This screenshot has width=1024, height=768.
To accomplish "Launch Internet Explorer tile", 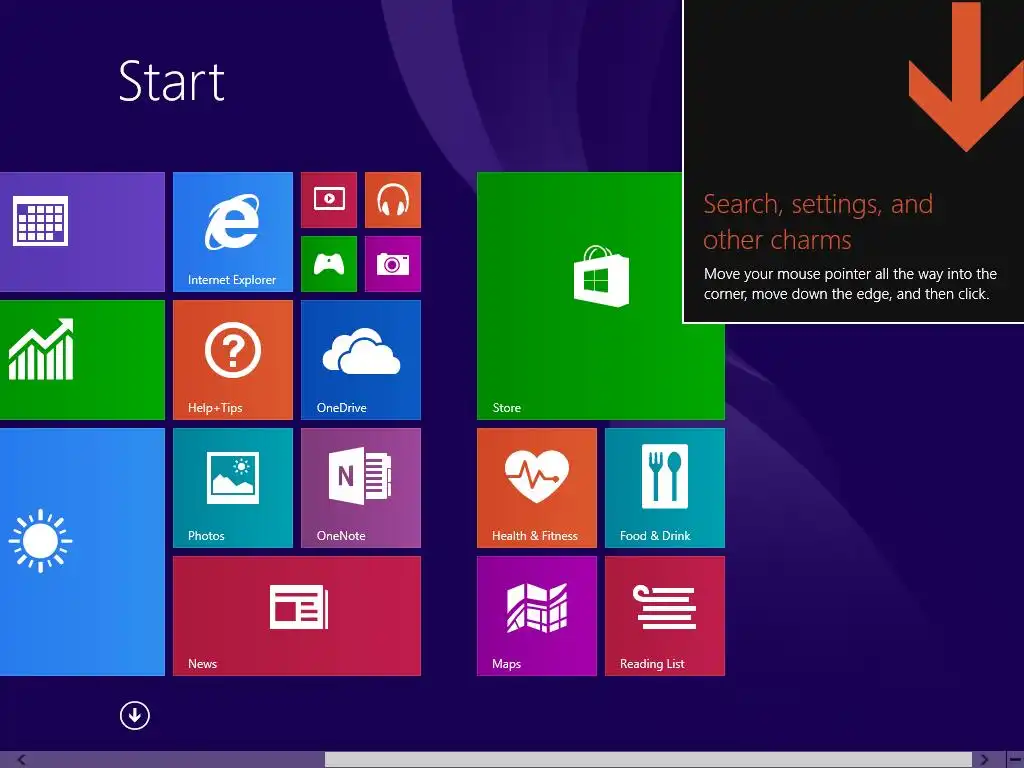I will [232, 232].
